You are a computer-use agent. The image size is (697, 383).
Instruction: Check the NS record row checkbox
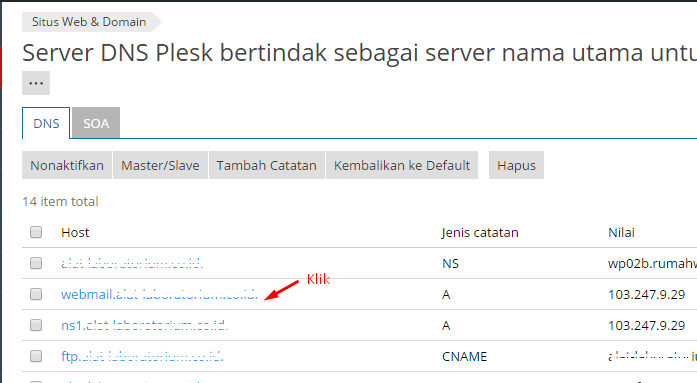(x=36, y=263)
